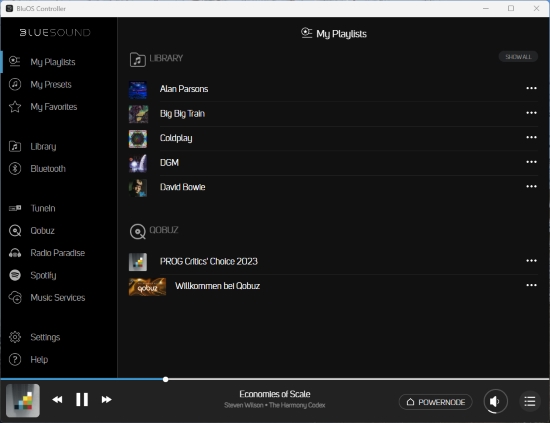This screenshot has height=423, width=550.
Task: Click the DGM playlist thumbnail
Action: pos(138,163)
